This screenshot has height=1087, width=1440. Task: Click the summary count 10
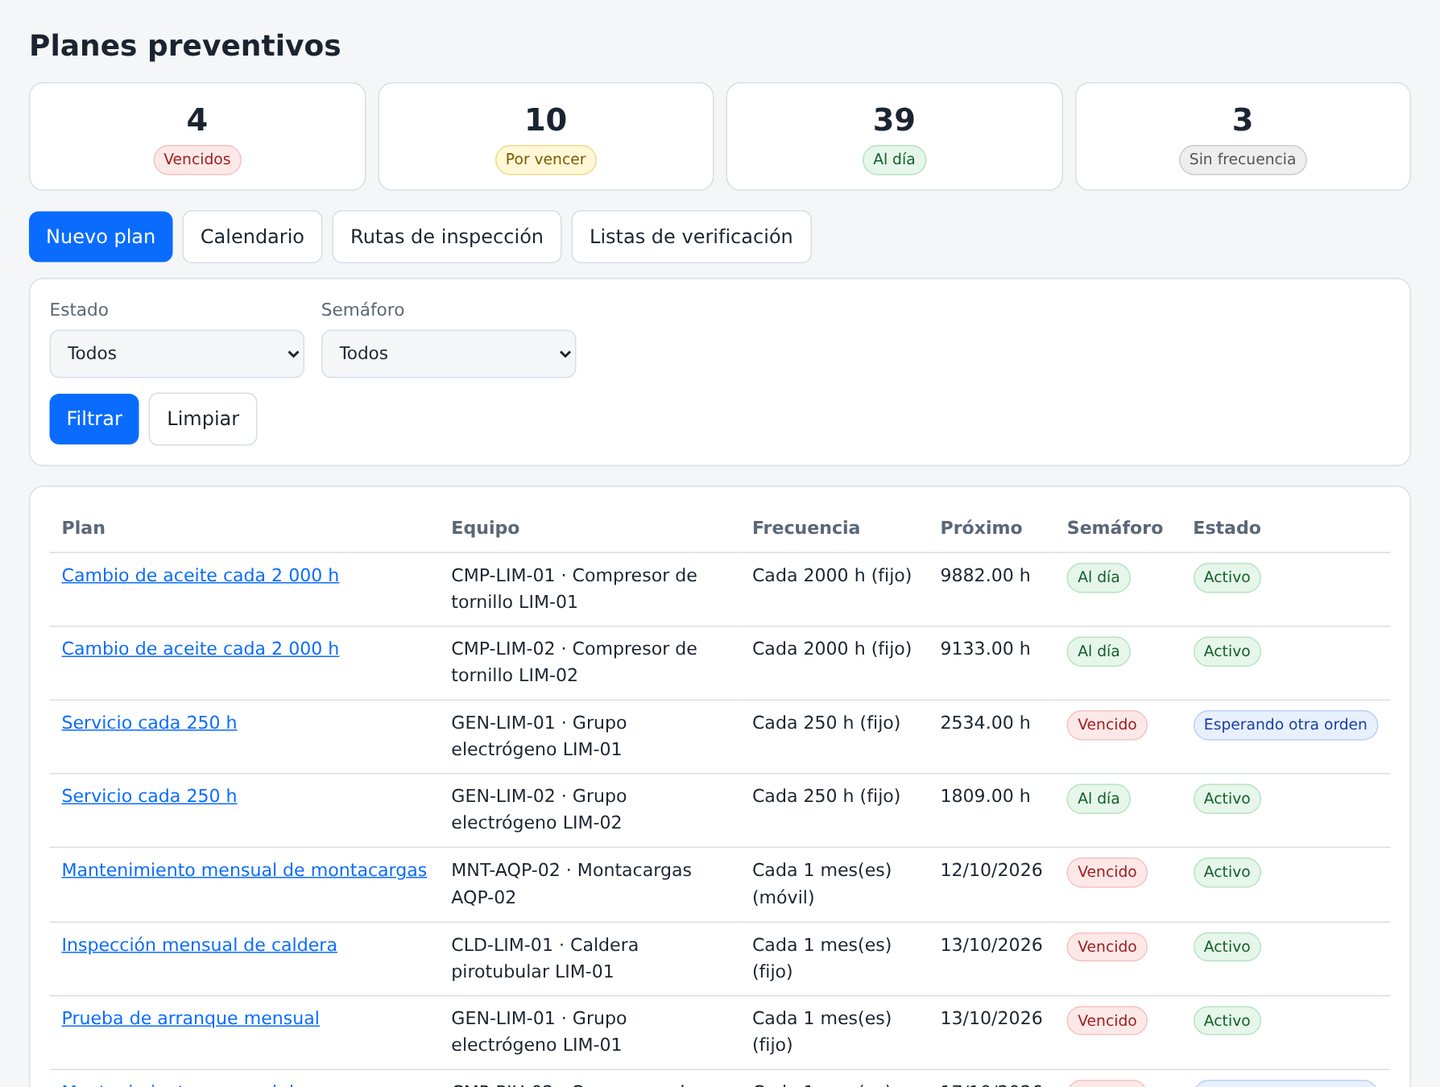(546, 120)
